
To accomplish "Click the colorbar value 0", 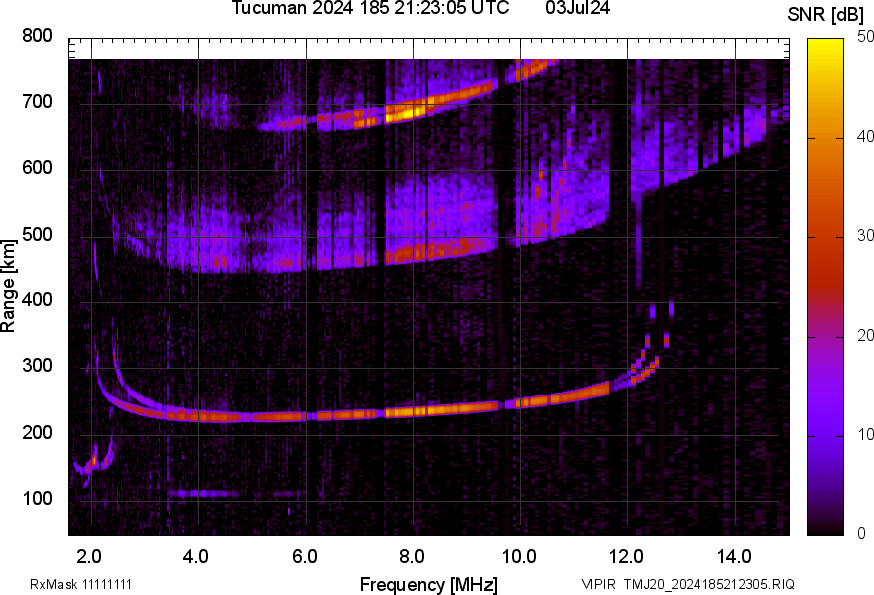I will pyautogui.click(x=861, y=534).
